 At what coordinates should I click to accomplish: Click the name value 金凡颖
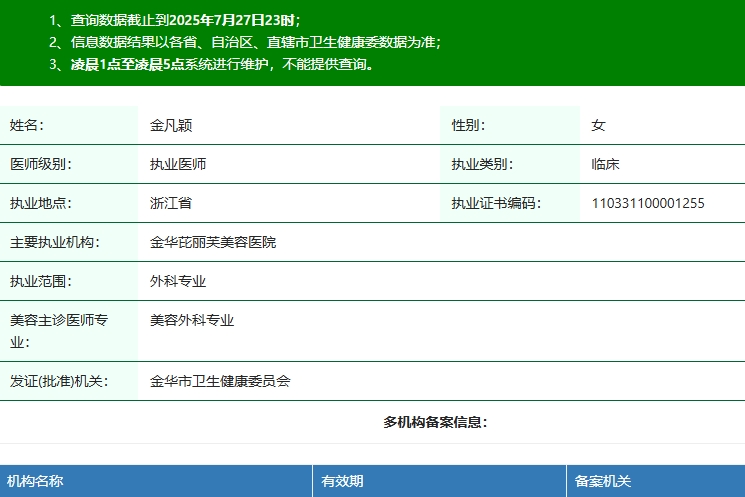(x=171, y=125)
